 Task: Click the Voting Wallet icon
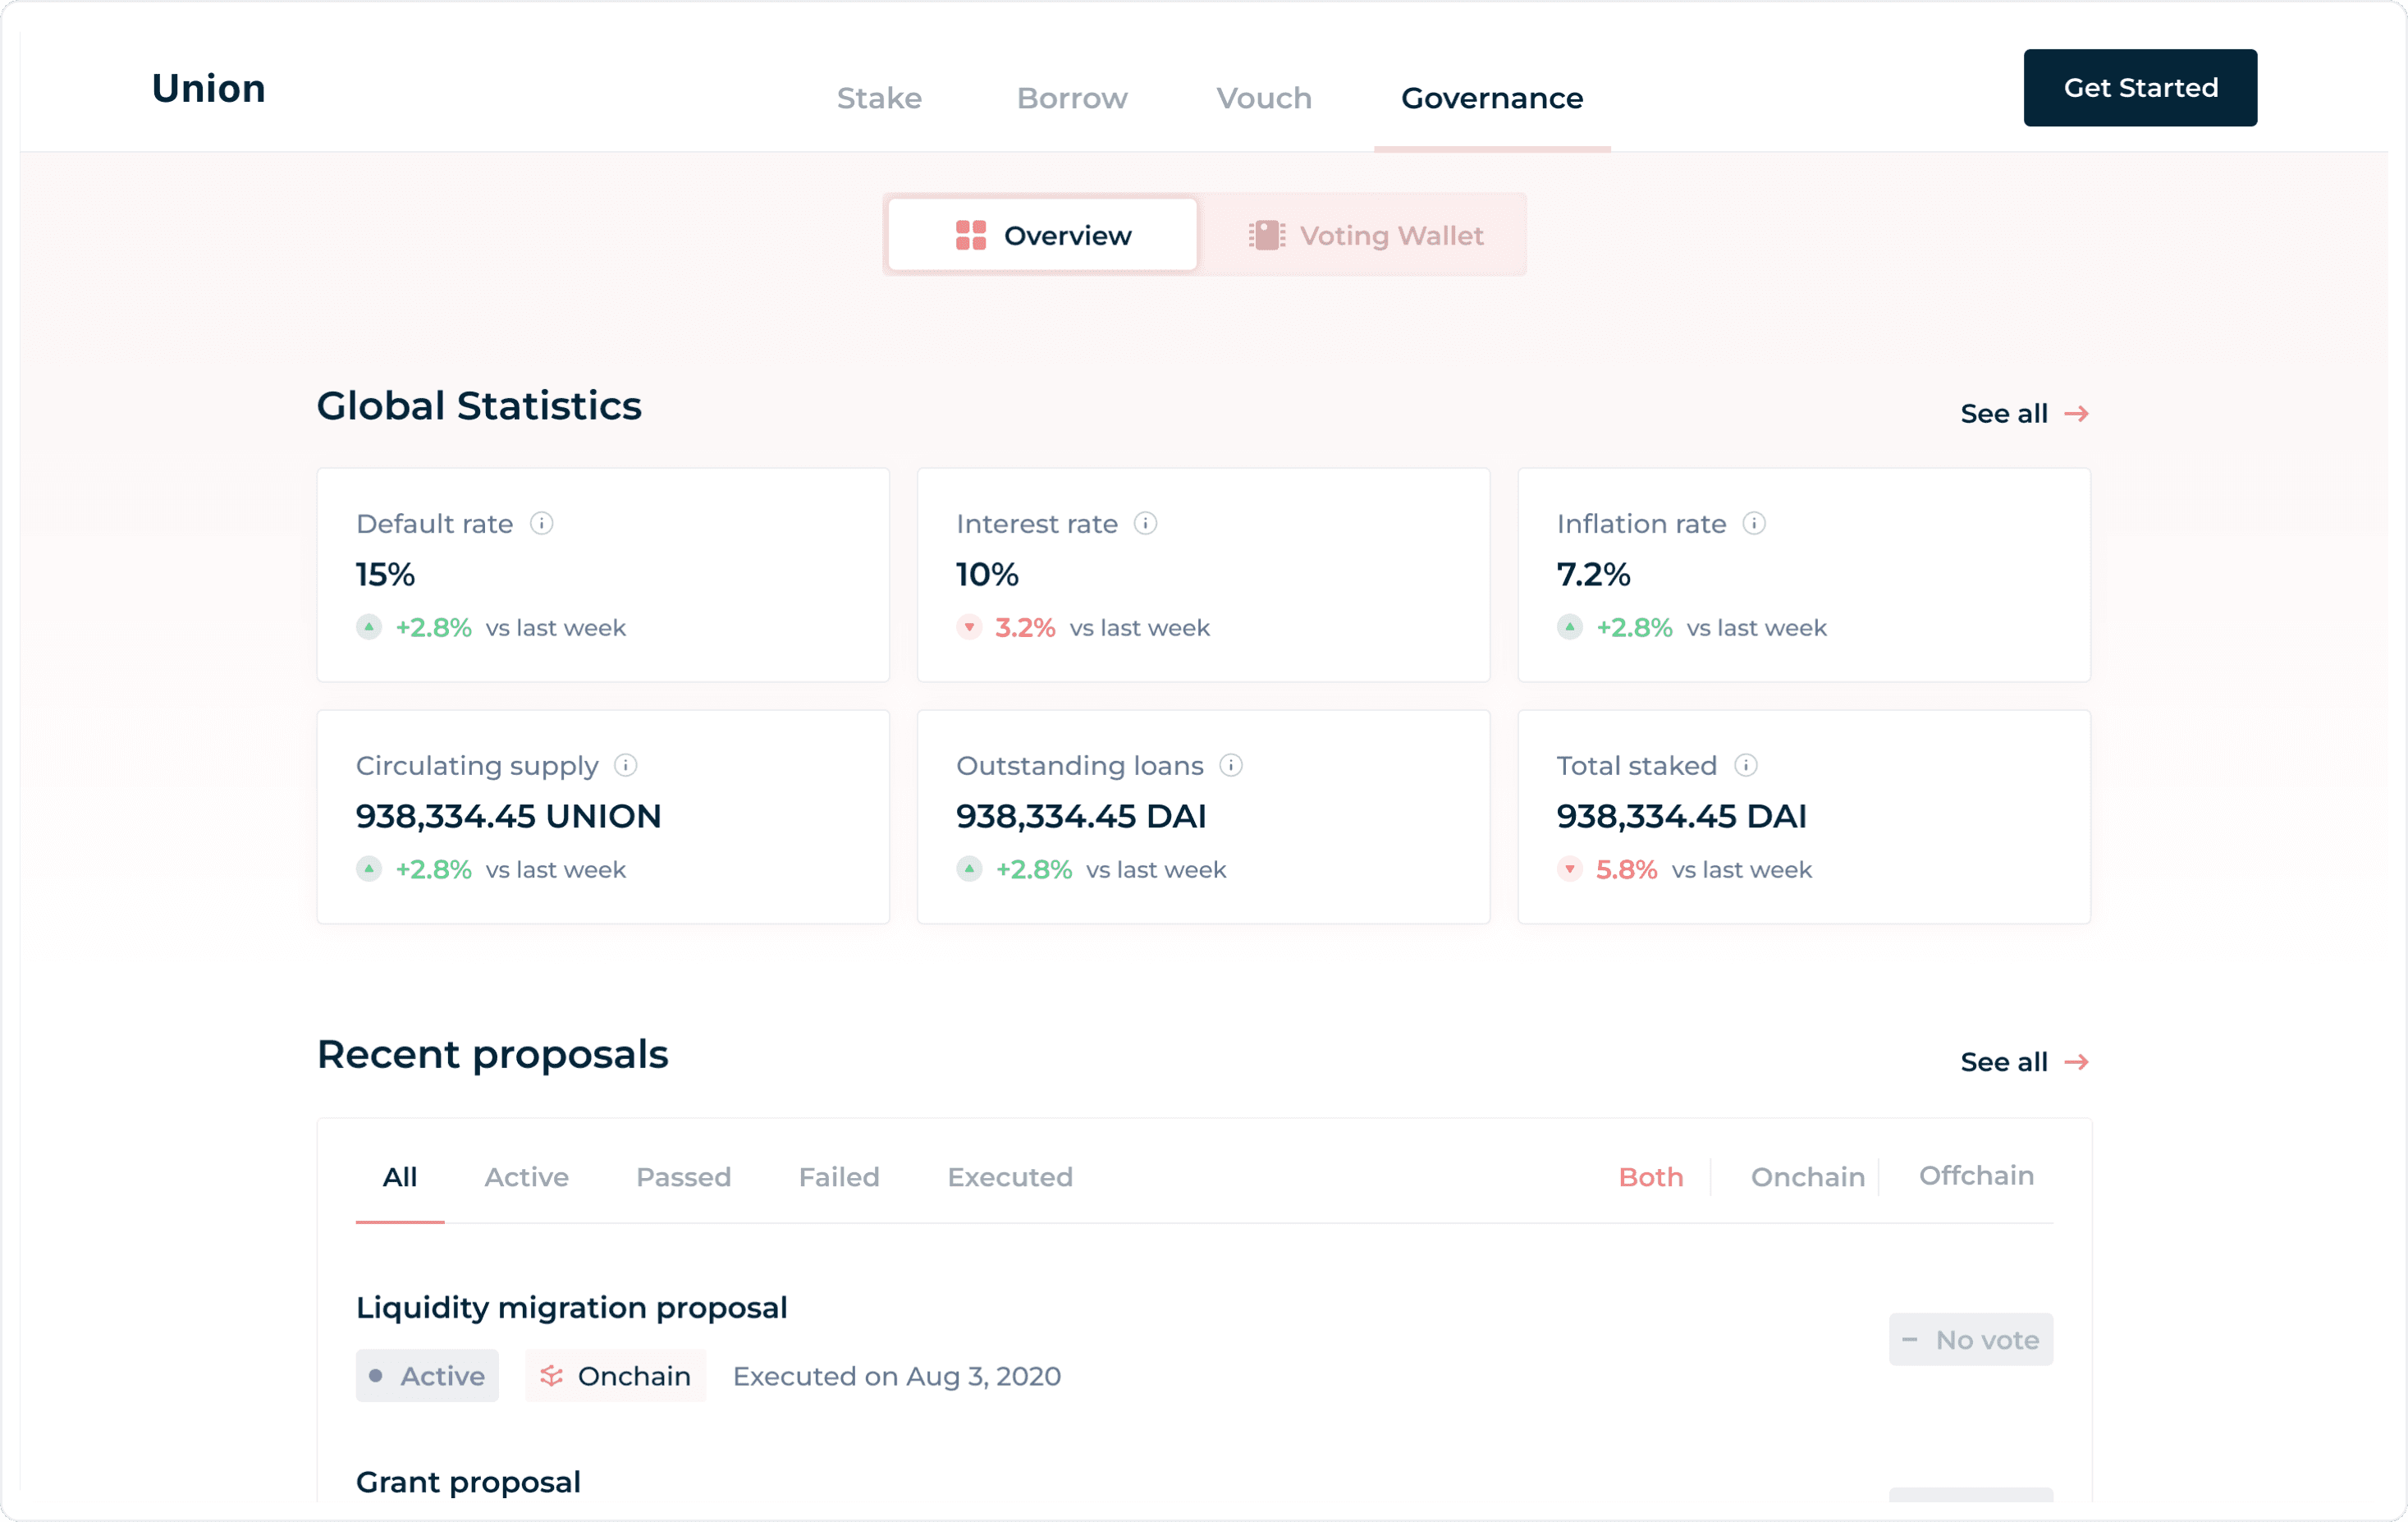click(1266, 235)
